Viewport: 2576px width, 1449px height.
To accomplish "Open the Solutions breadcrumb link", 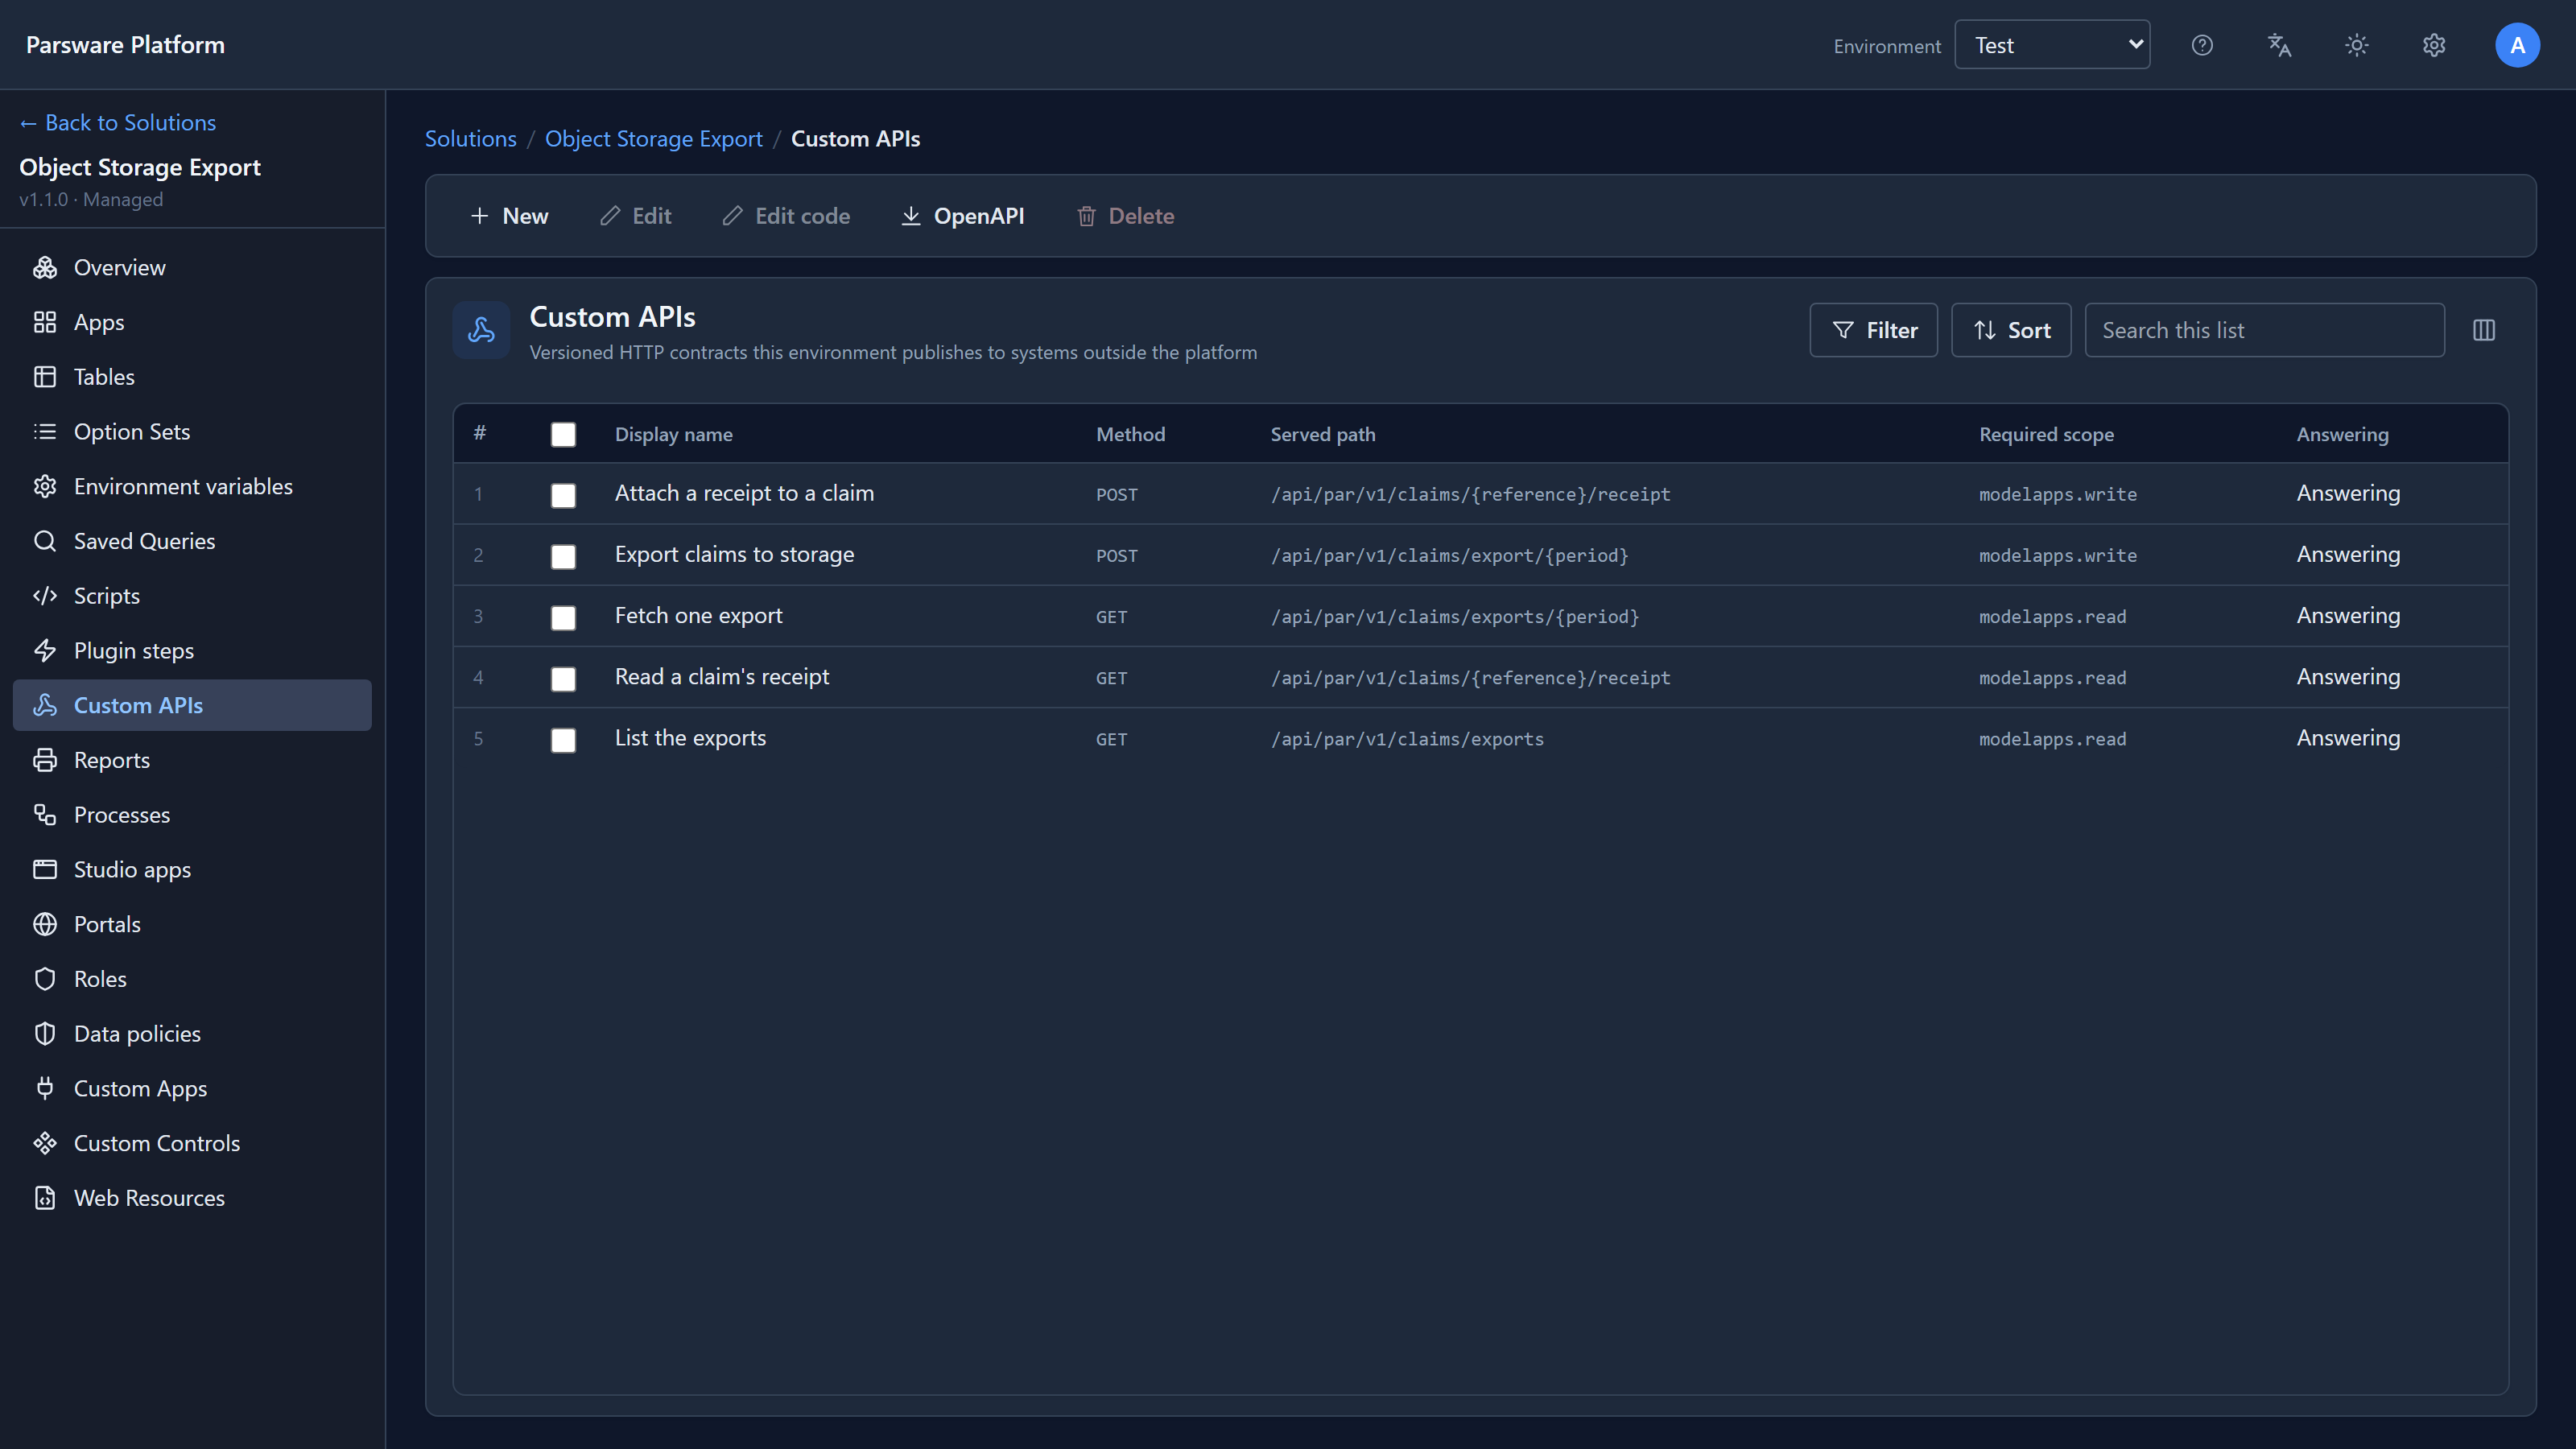I will pos(471,139).
